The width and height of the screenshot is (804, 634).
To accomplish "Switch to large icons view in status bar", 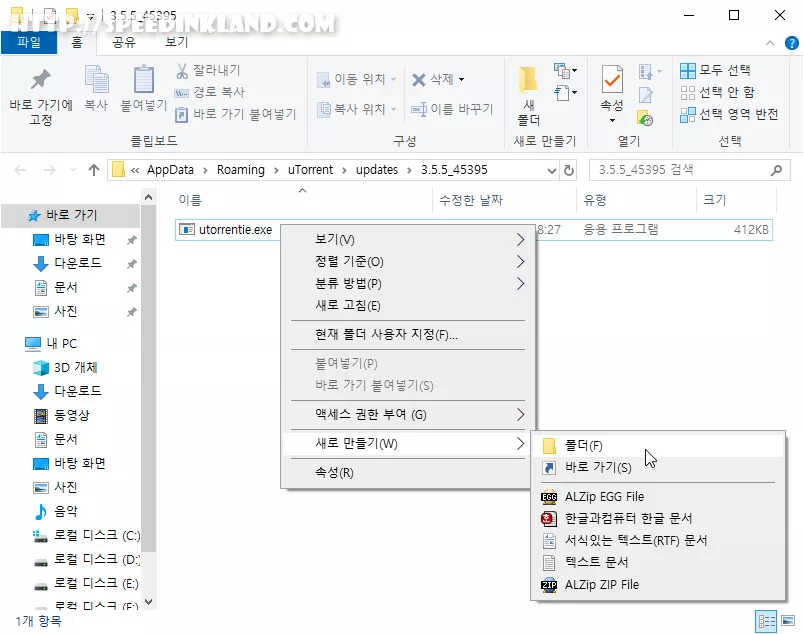I will pos(788,621).
